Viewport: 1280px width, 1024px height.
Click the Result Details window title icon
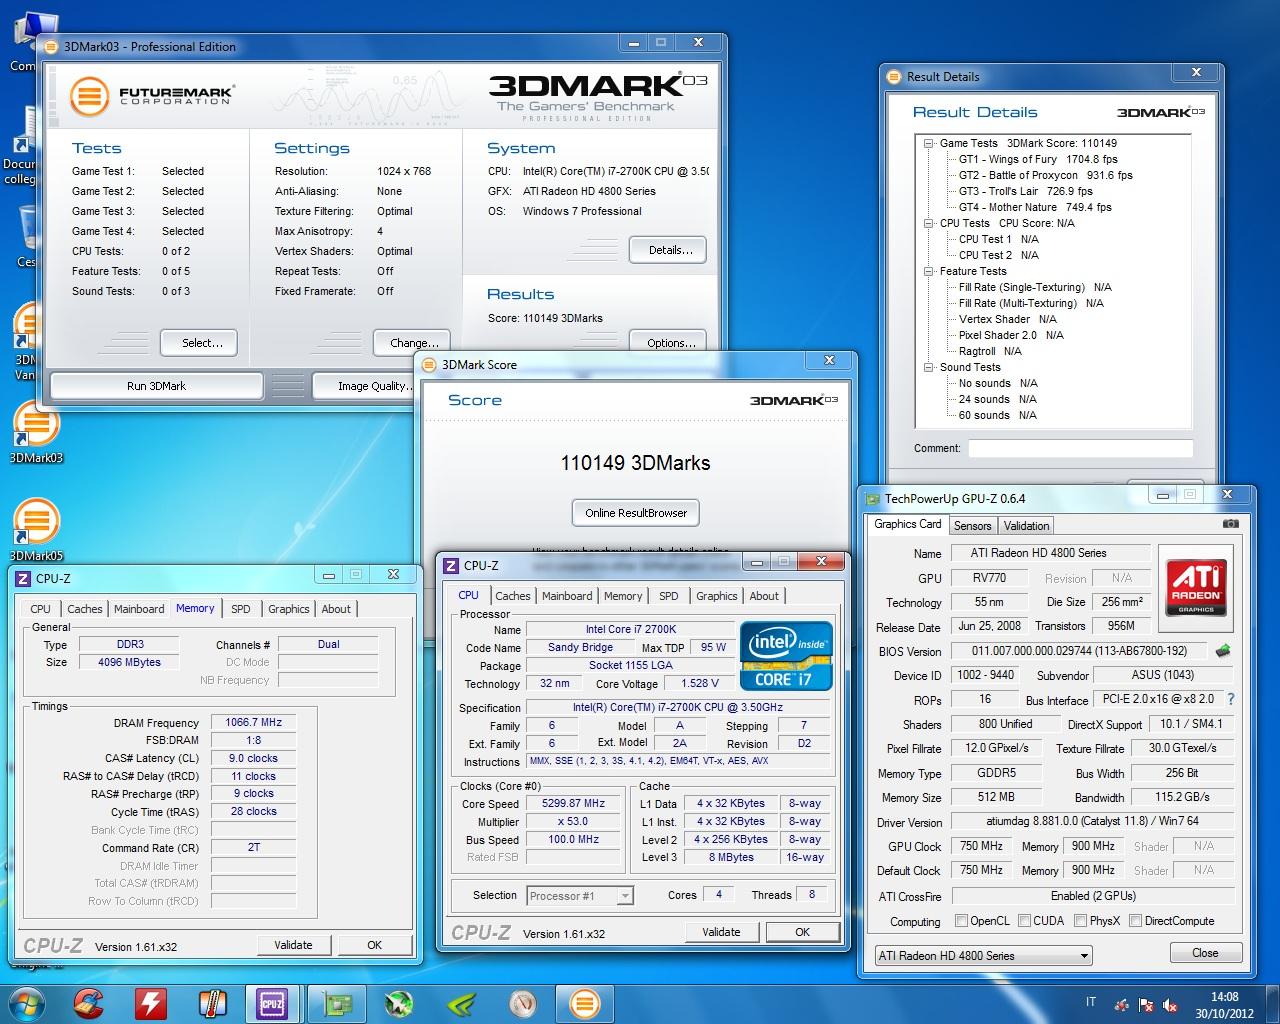pos(894,76)
